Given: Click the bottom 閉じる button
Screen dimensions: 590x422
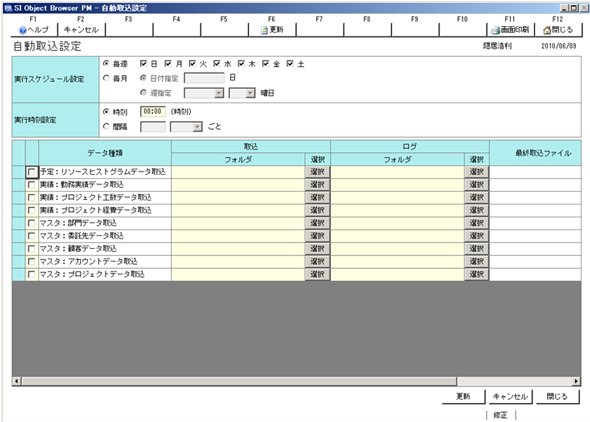Looking at the screenshot, I should coord(558,396).
